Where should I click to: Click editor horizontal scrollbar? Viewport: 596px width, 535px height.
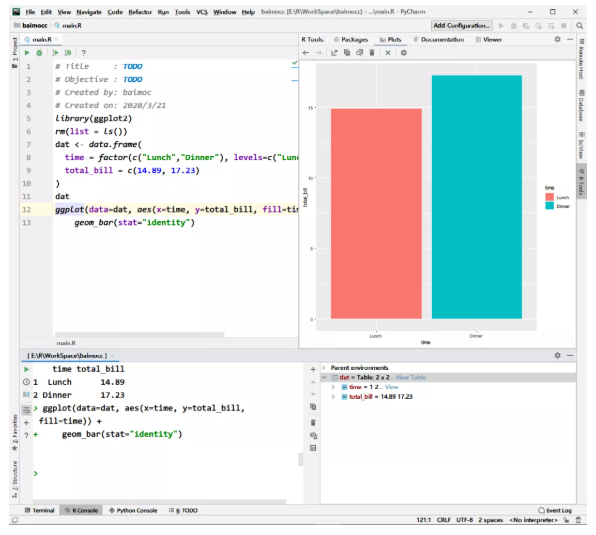tap(139, 335)
